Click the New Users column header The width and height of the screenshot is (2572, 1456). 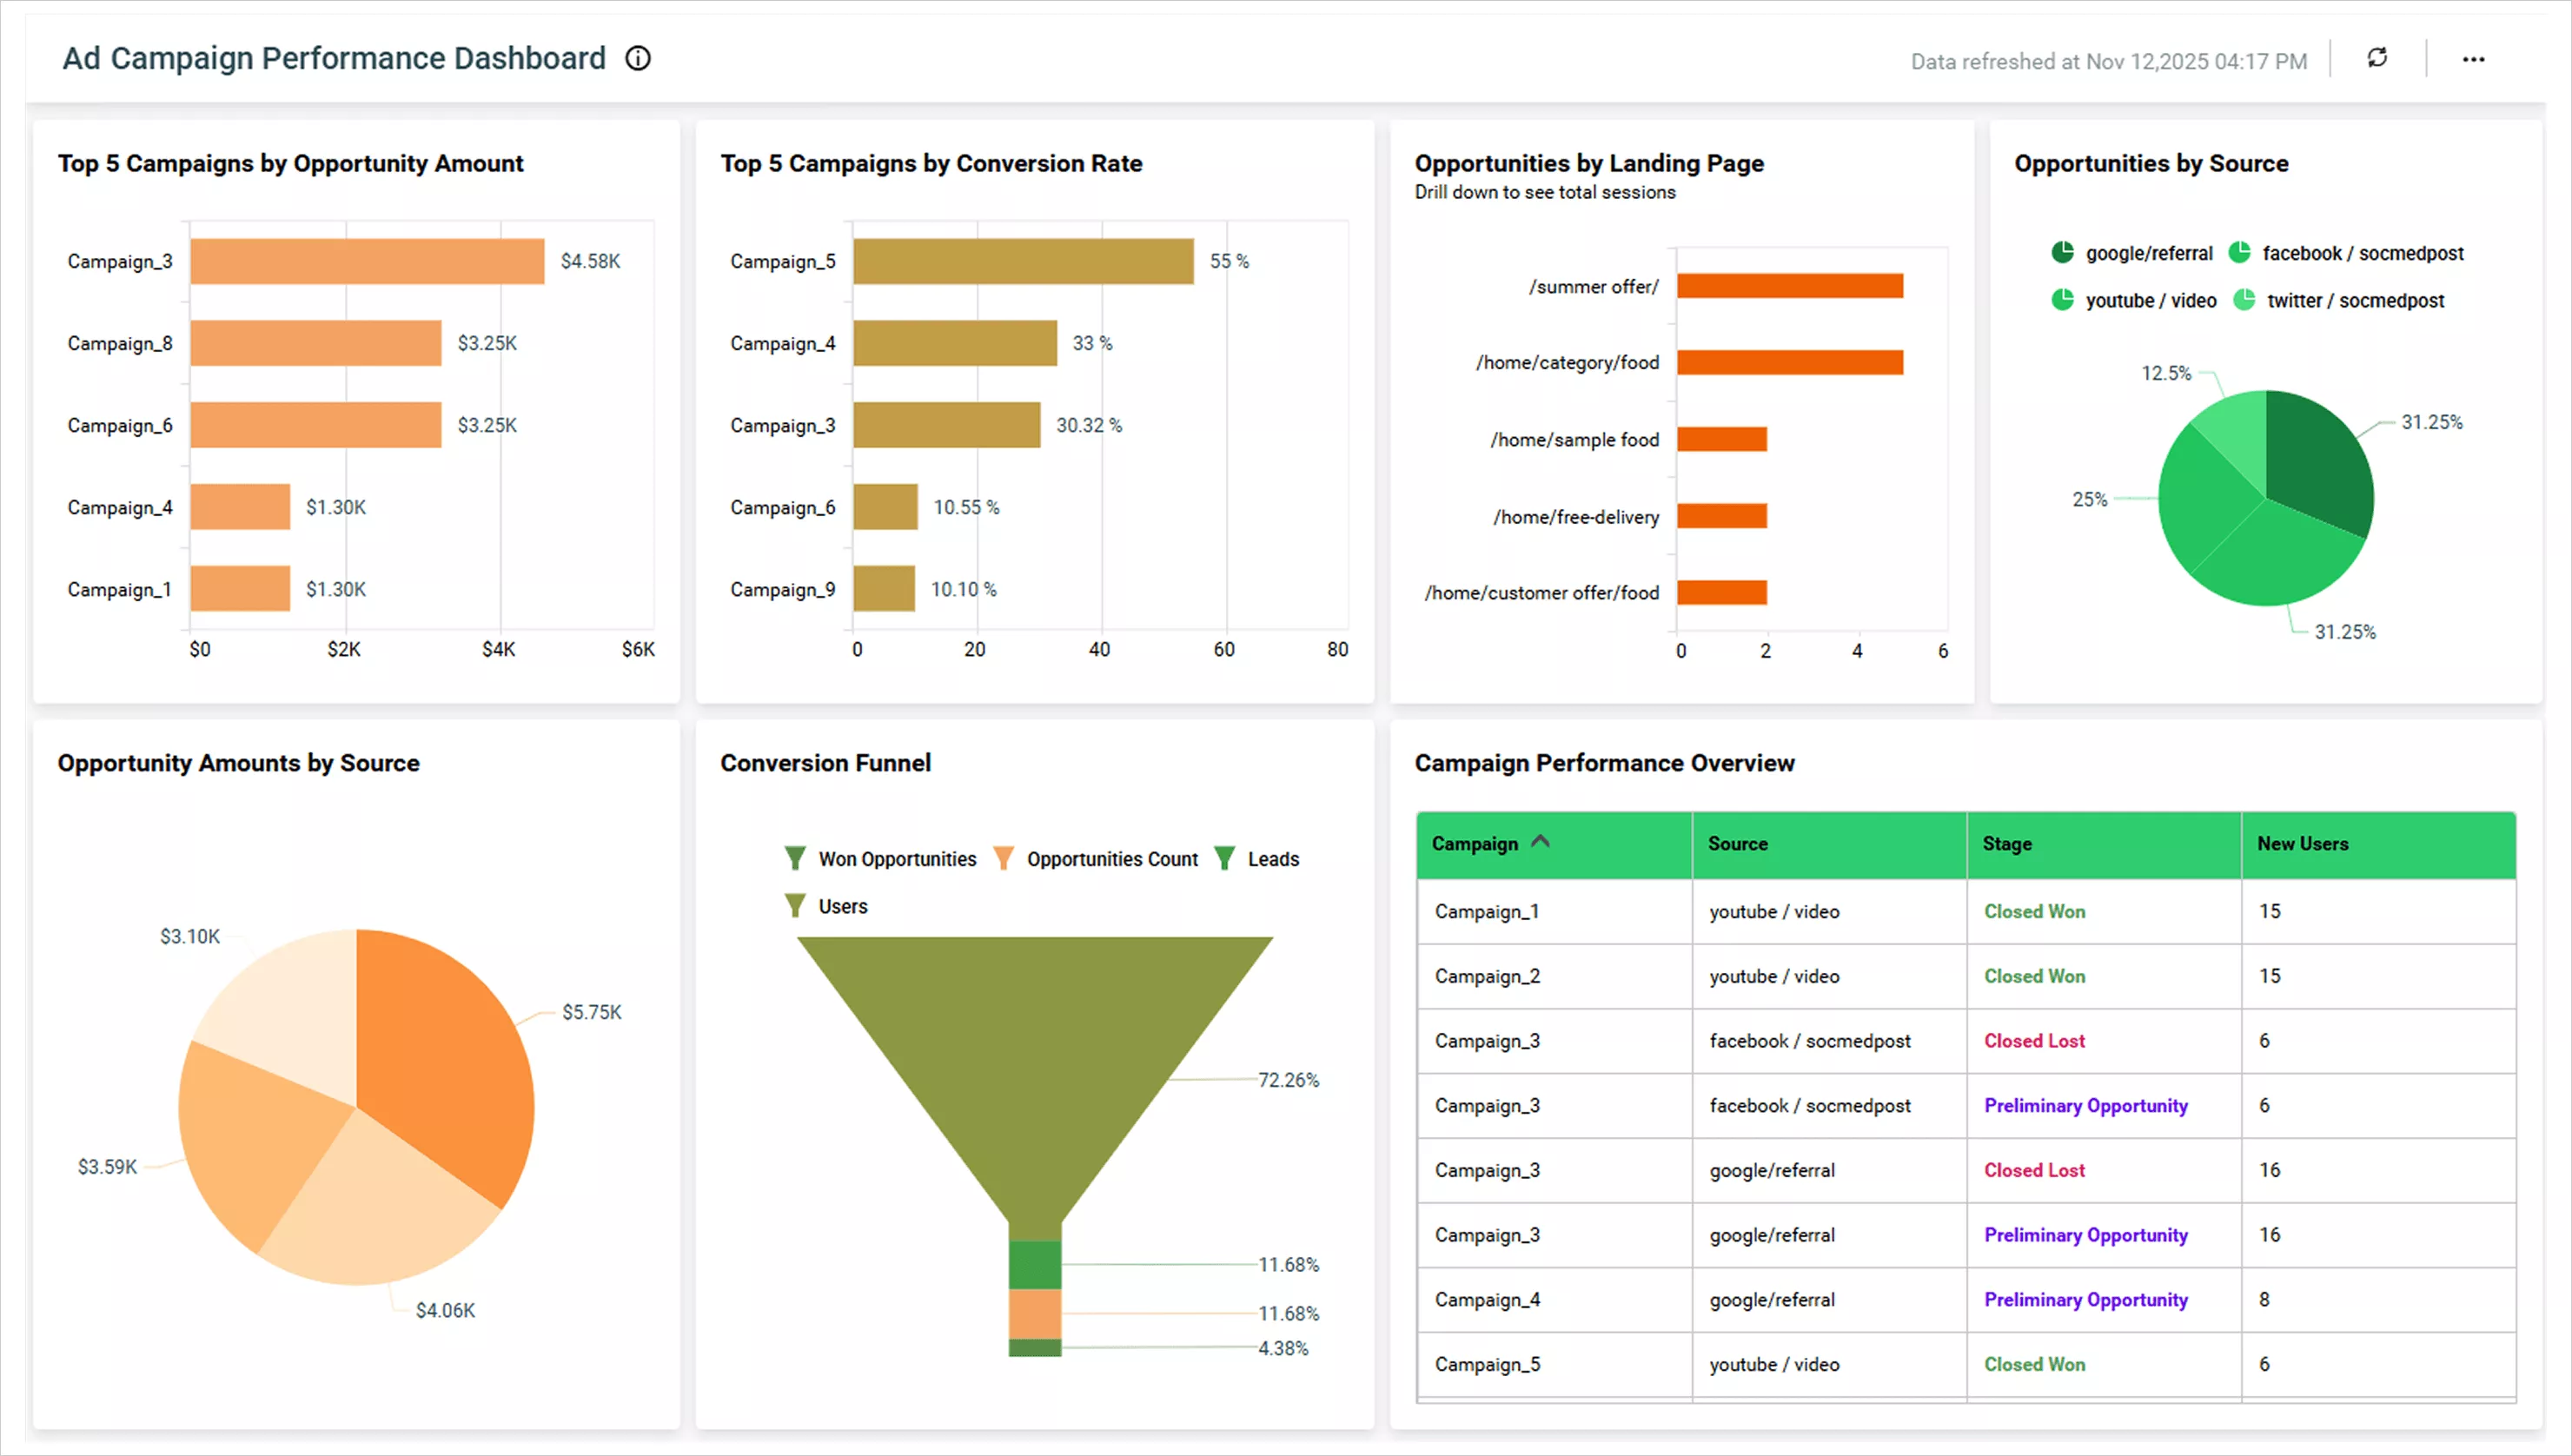click(x=2302, y=844)
